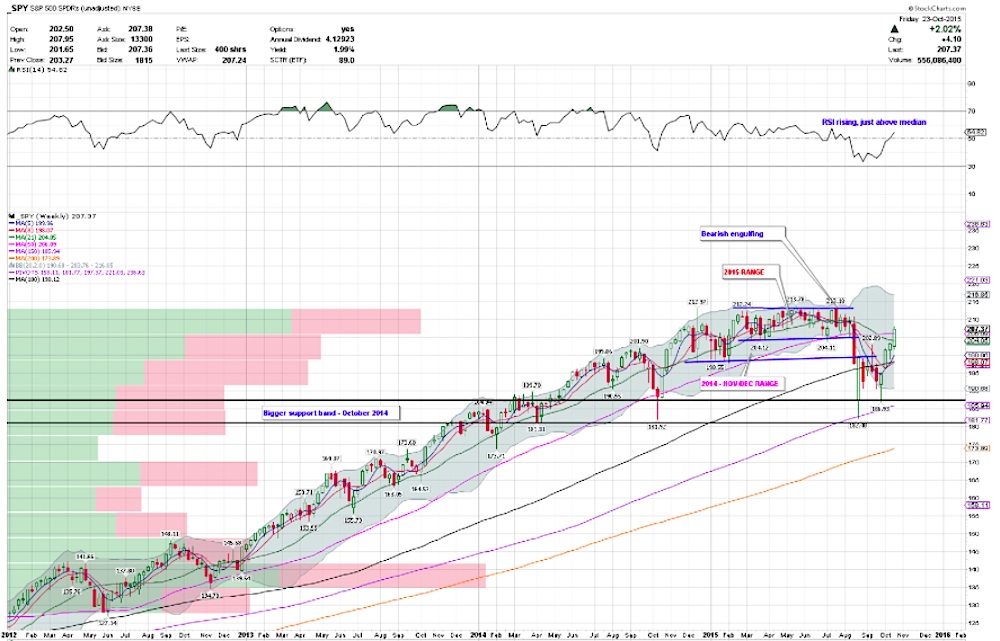Select the Prev Close value 203.27
1000x641 pixels.
point(62,60)
